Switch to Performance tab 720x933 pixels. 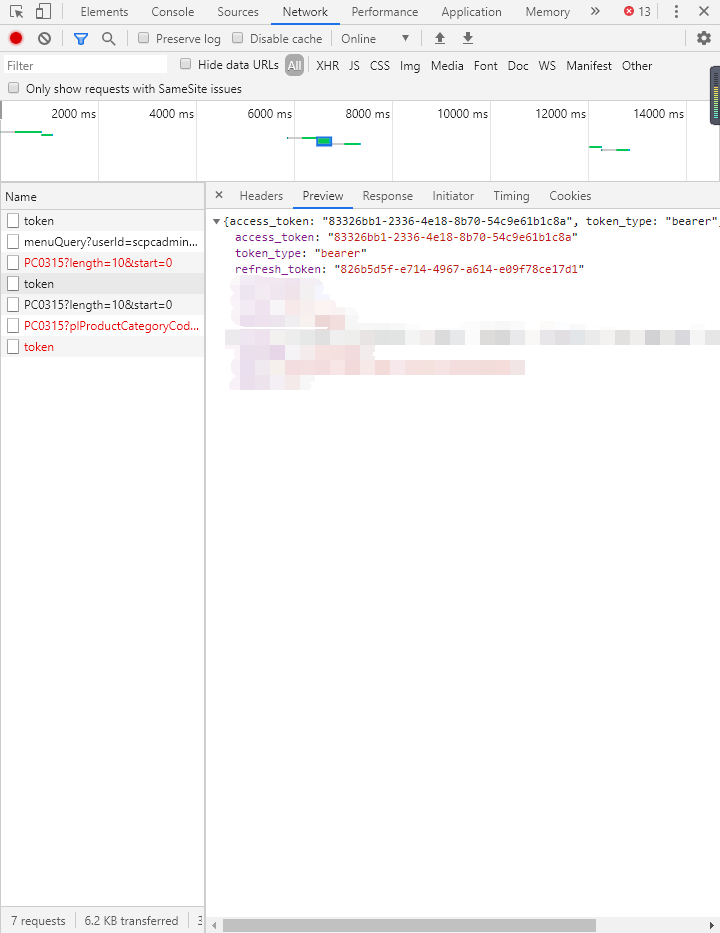384,12
